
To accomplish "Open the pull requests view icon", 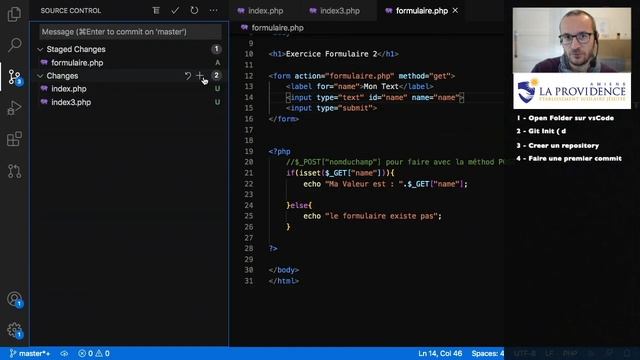I will tap(14, 171).
